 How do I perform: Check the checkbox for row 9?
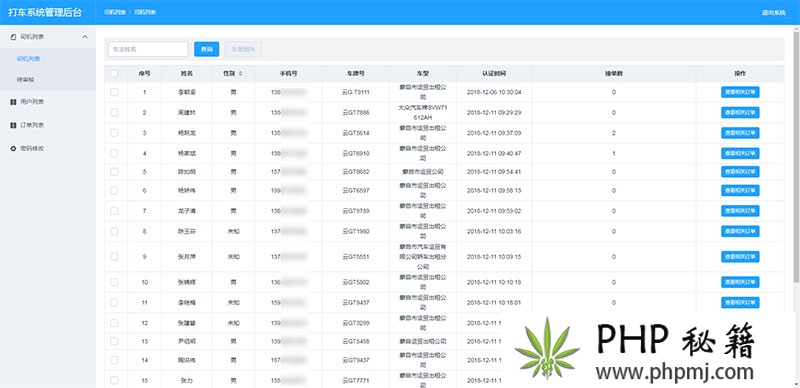tap(114, 256)
